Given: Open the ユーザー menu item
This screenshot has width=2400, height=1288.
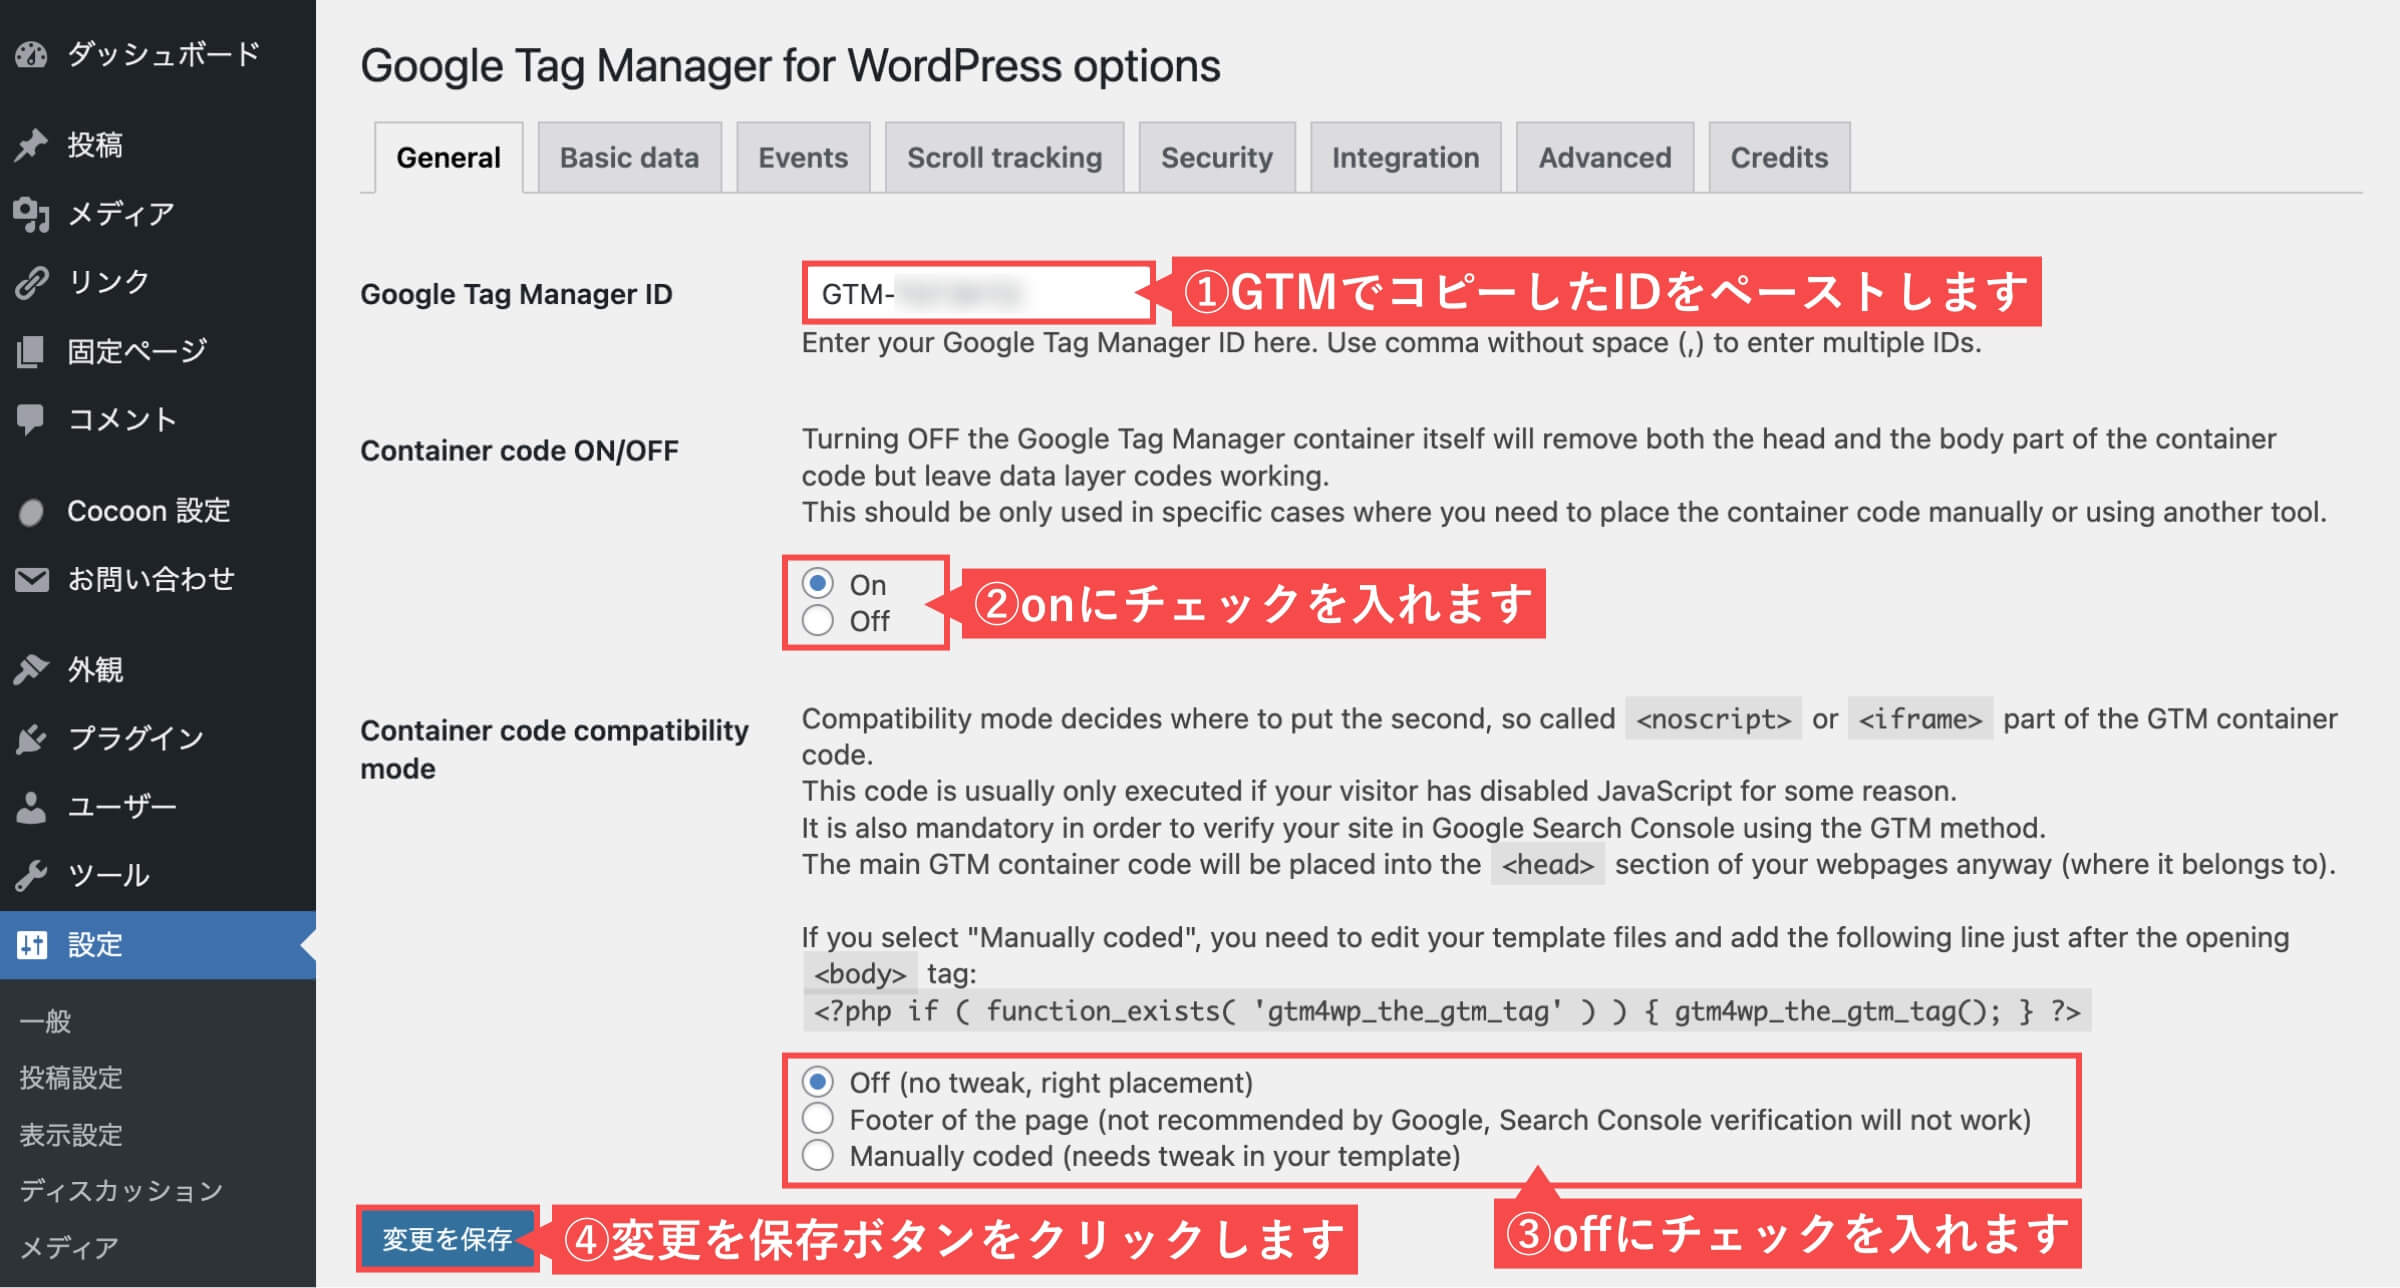Looking at the screenshot, I should [x=158, y=807].
